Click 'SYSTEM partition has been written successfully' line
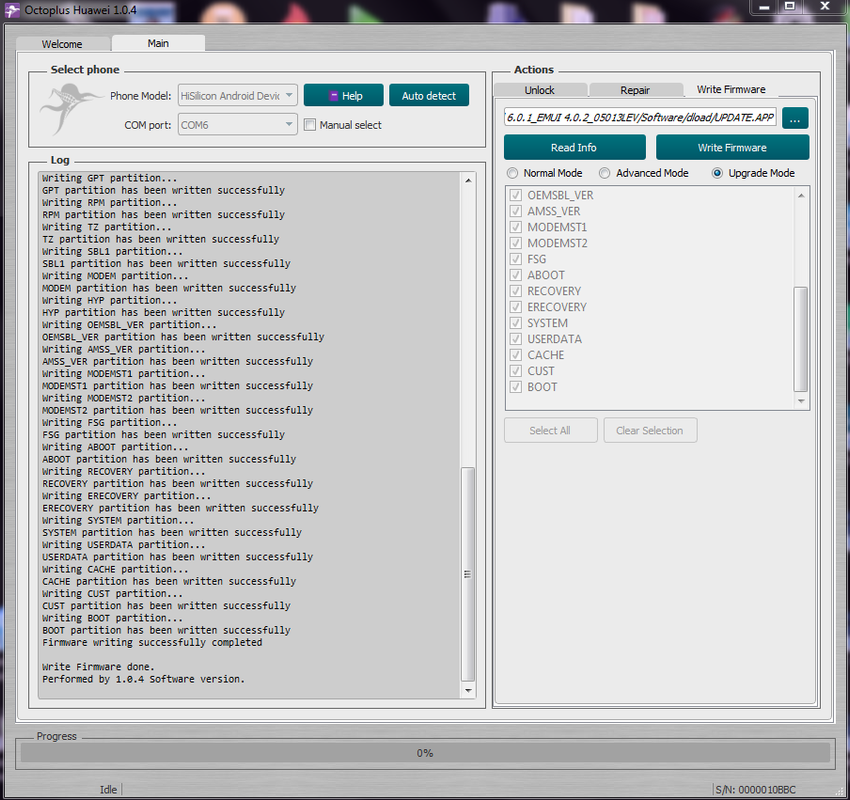Screen dimensions: 850x800 pos(172,532)
